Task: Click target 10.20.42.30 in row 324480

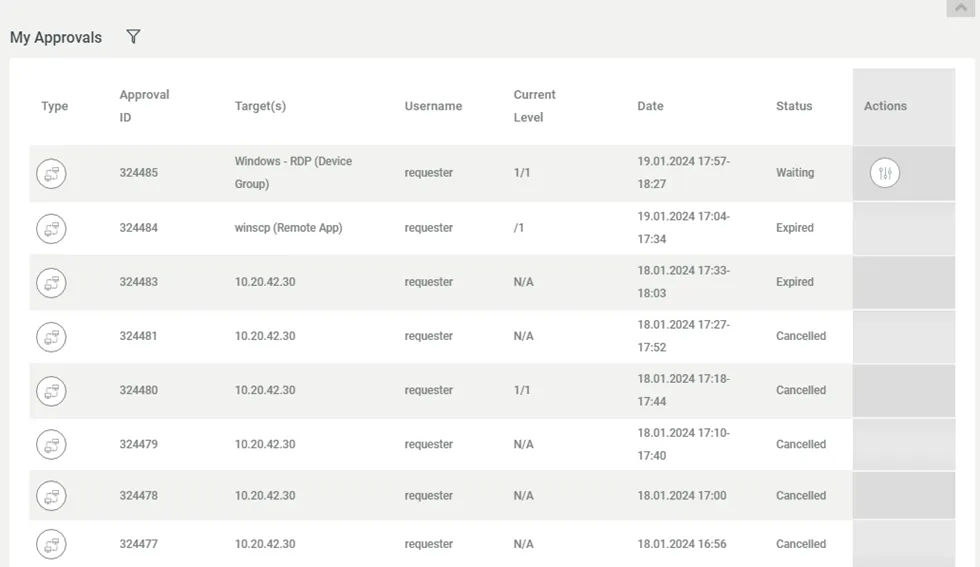Action: click(265, 390)
